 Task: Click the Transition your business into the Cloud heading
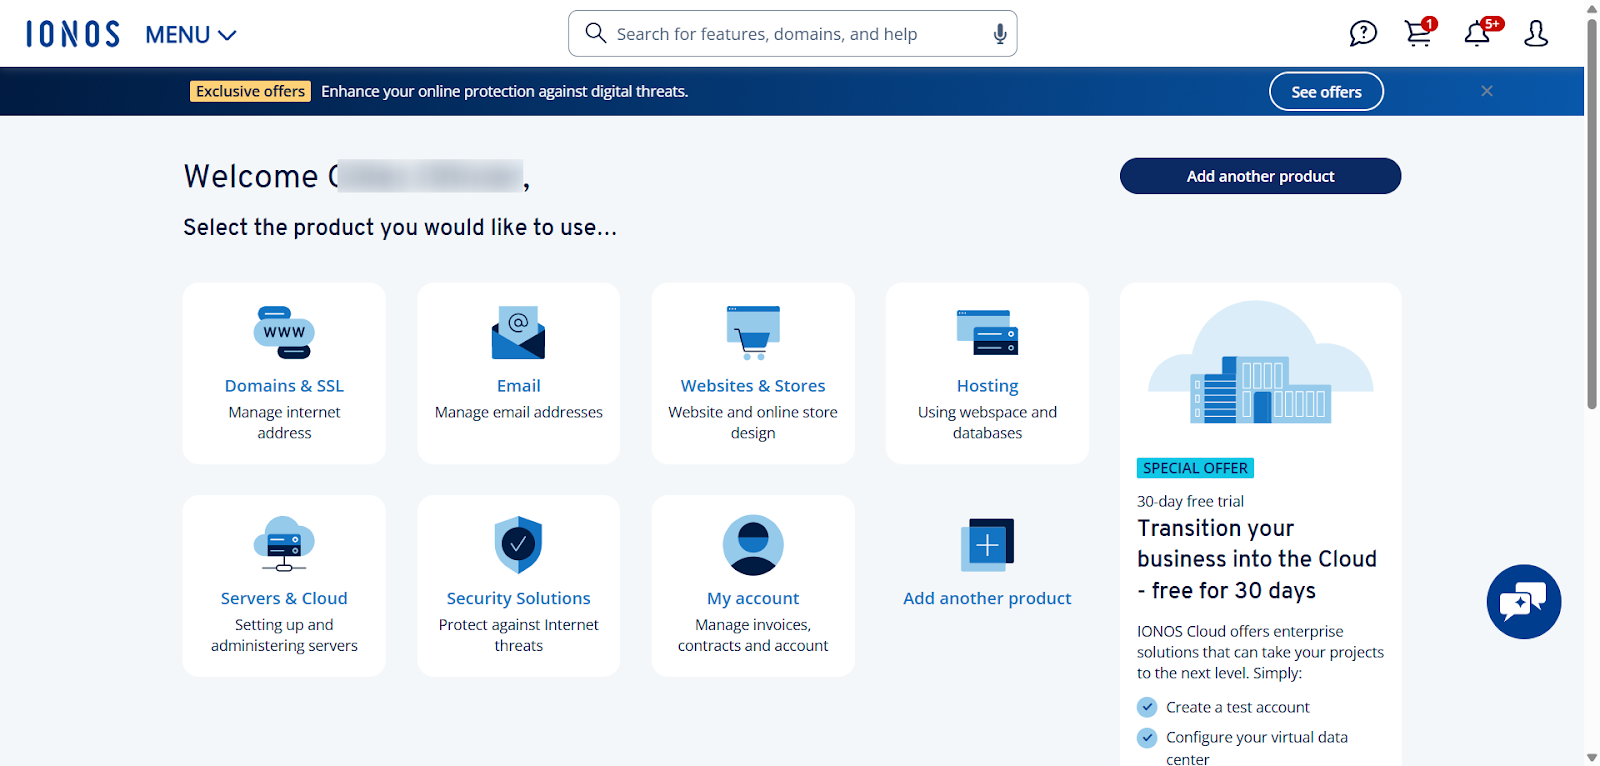point(1257,559)
